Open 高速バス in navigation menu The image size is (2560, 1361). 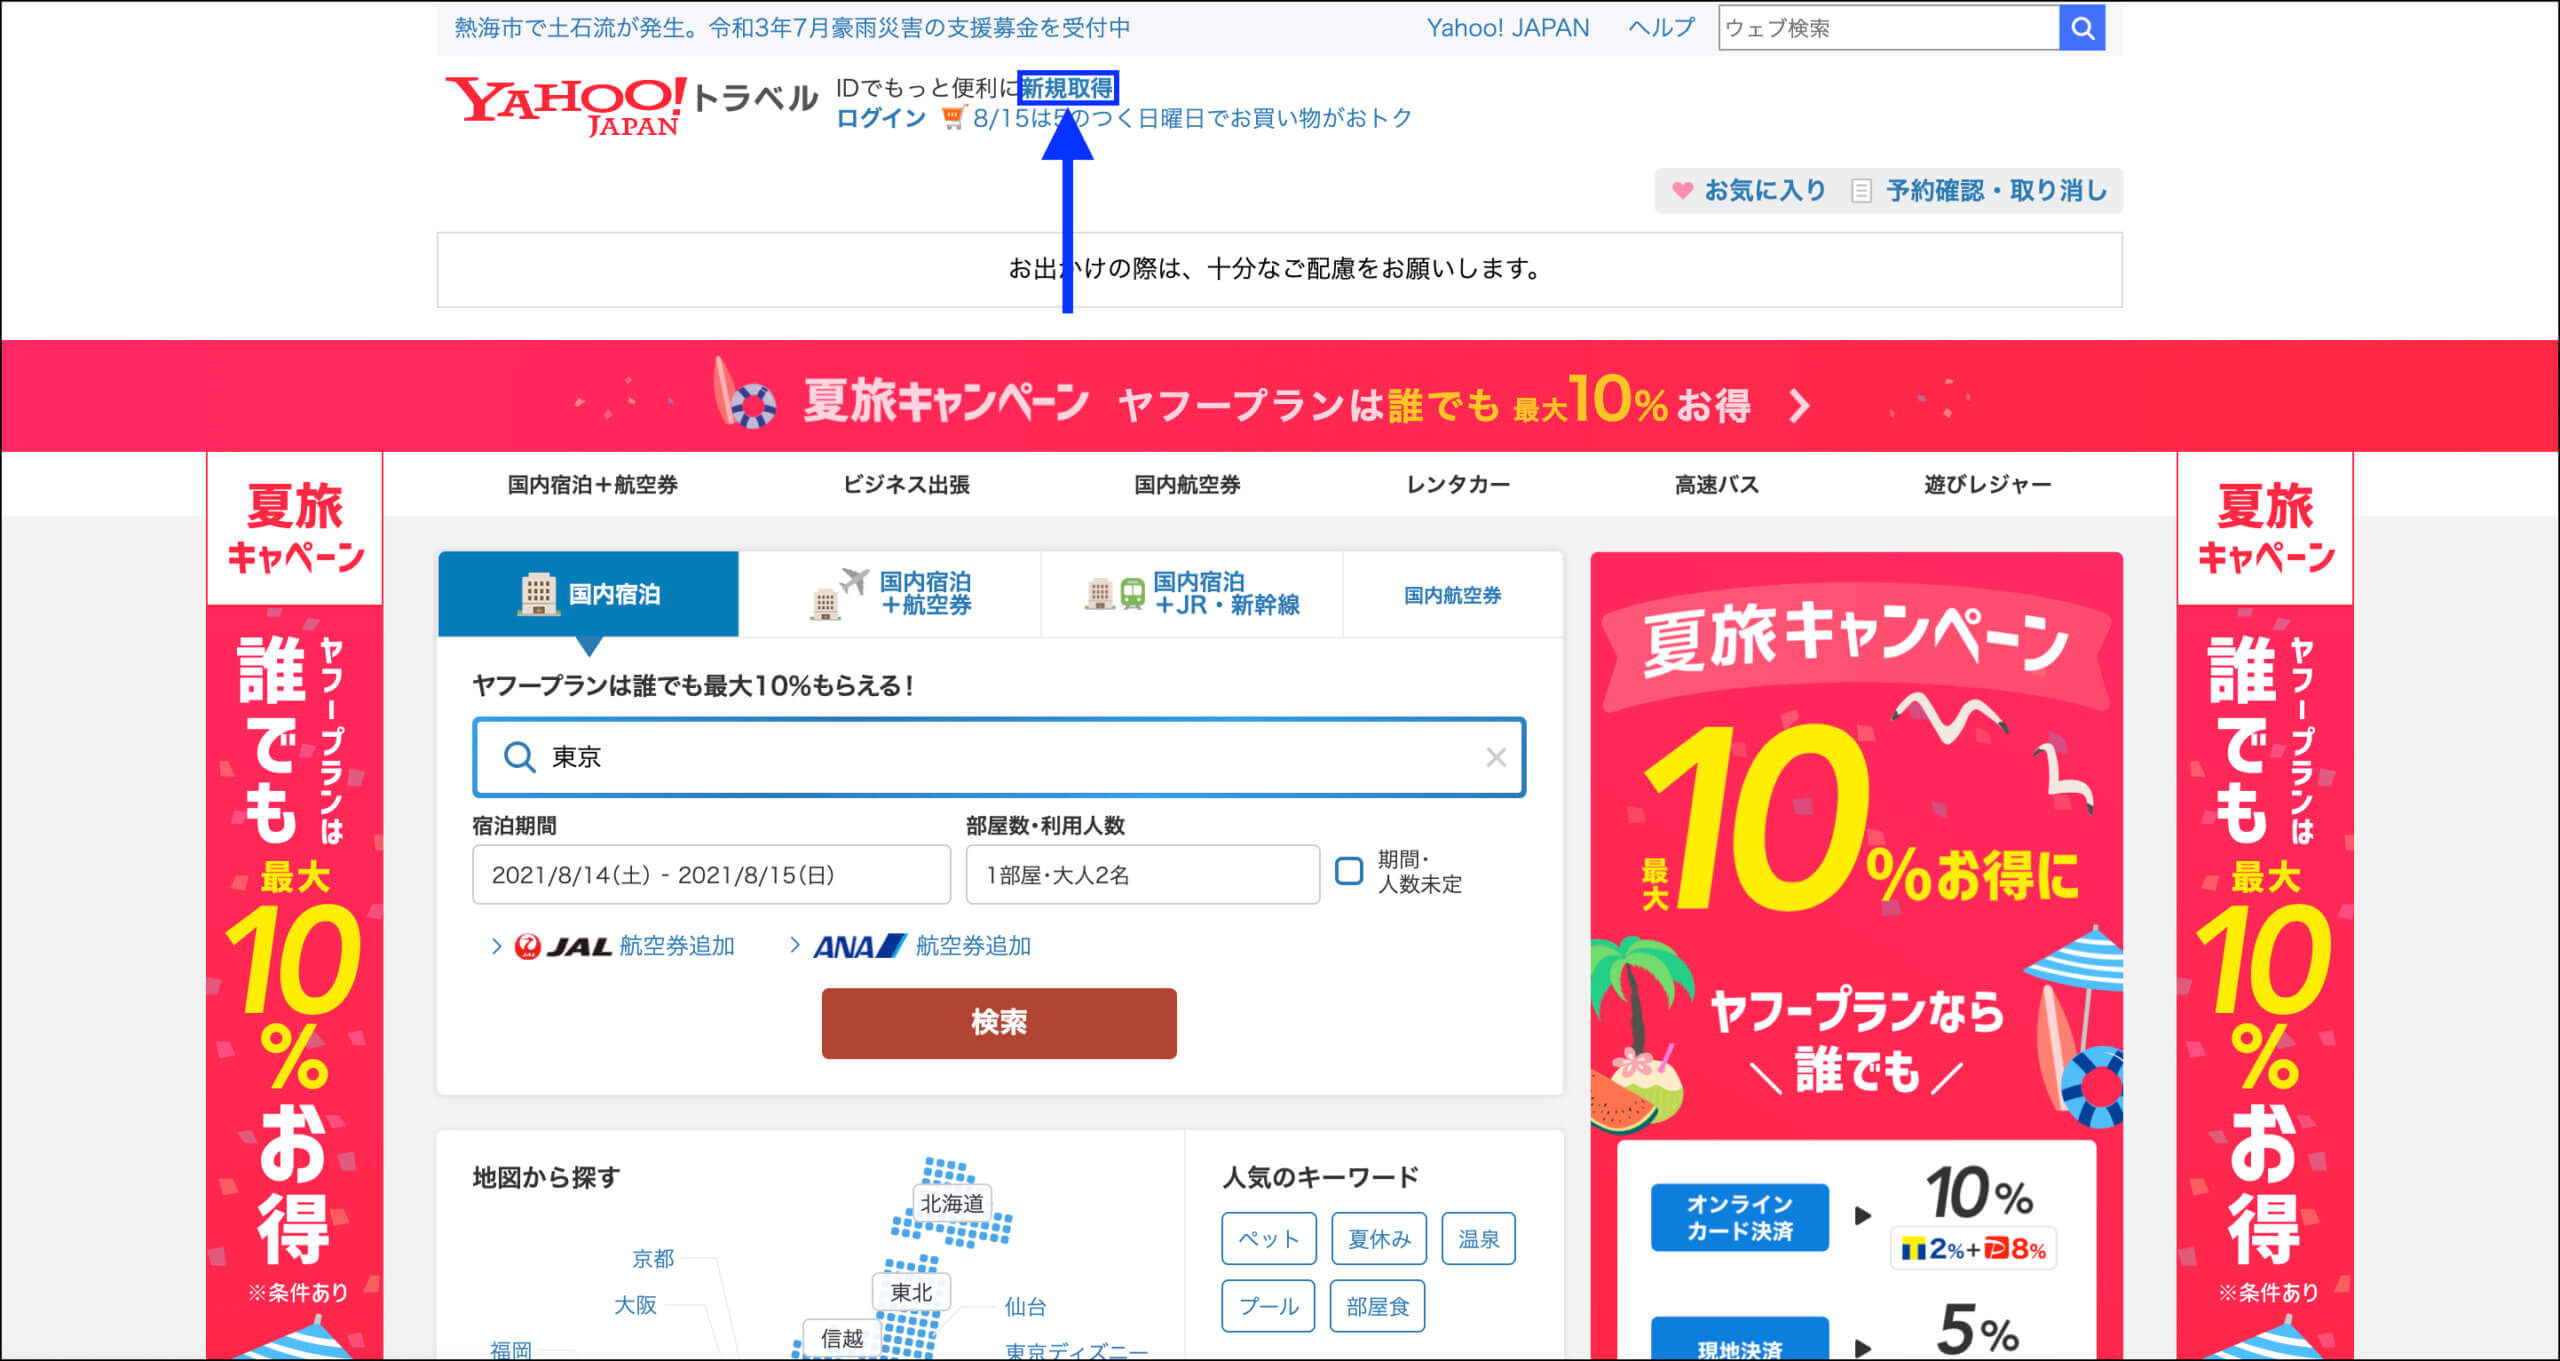[x=1716, y=485]
